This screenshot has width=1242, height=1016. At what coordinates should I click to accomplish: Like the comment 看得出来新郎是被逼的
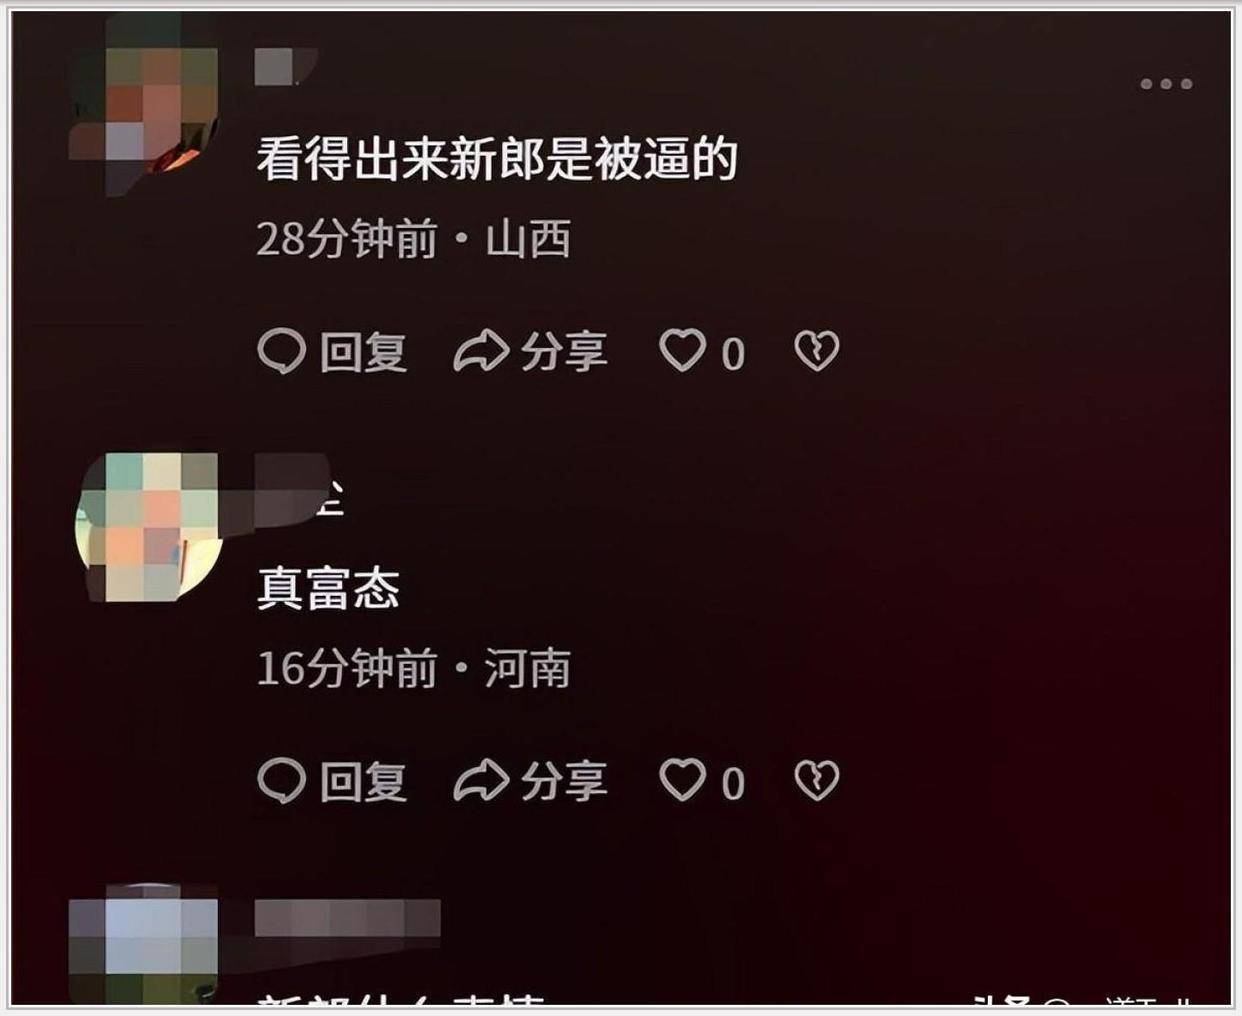tap(682, 352)
